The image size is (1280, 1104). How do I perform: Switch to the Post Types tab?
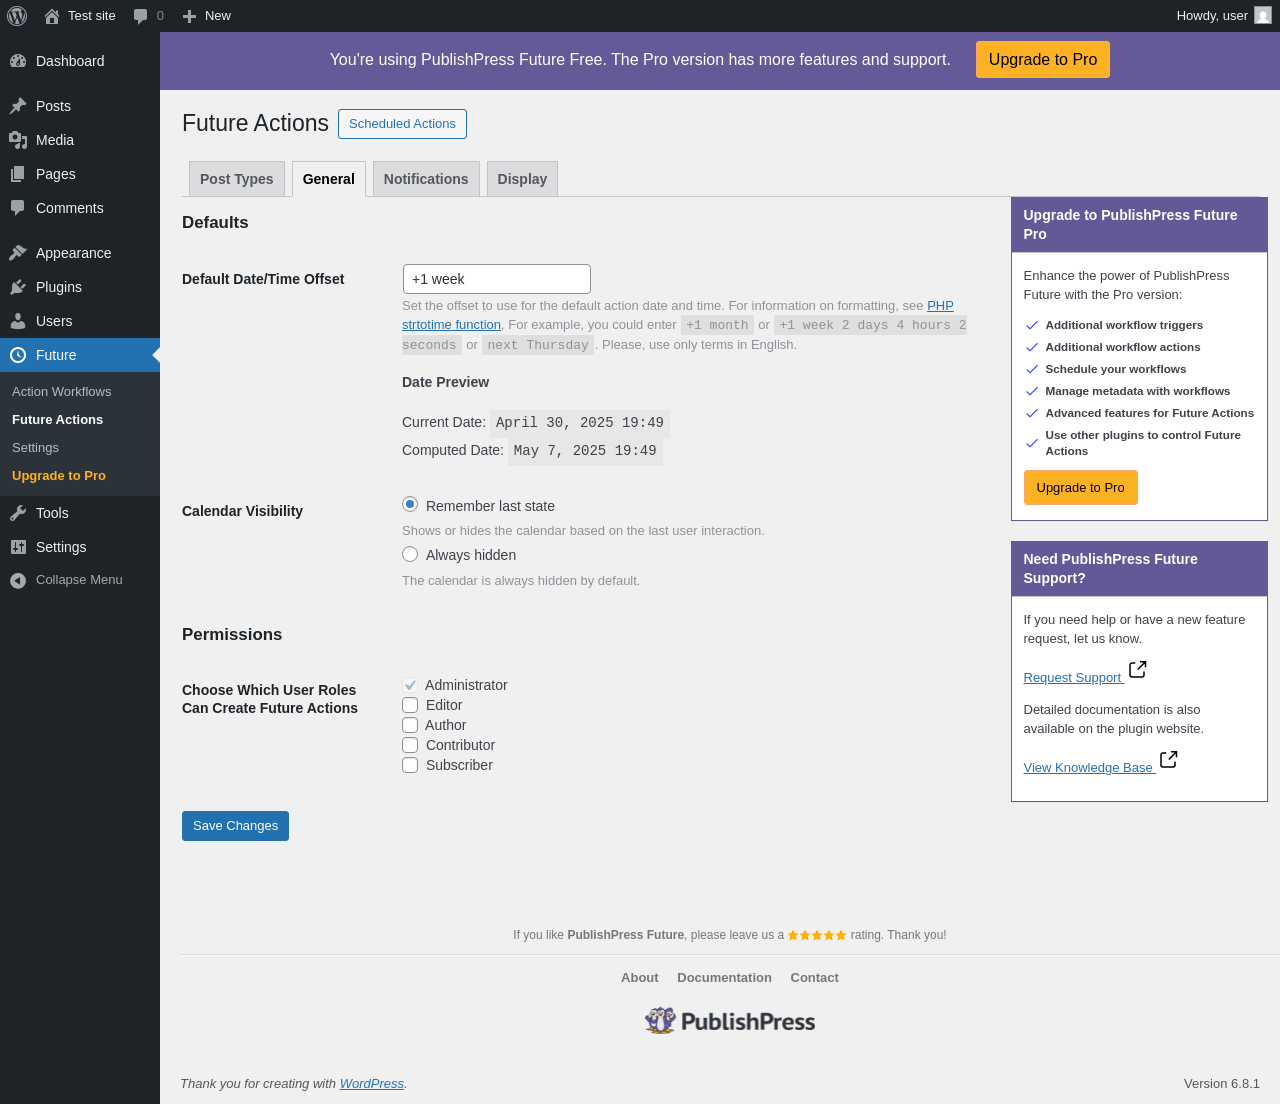pyautogui.click(x=237, y=179)
